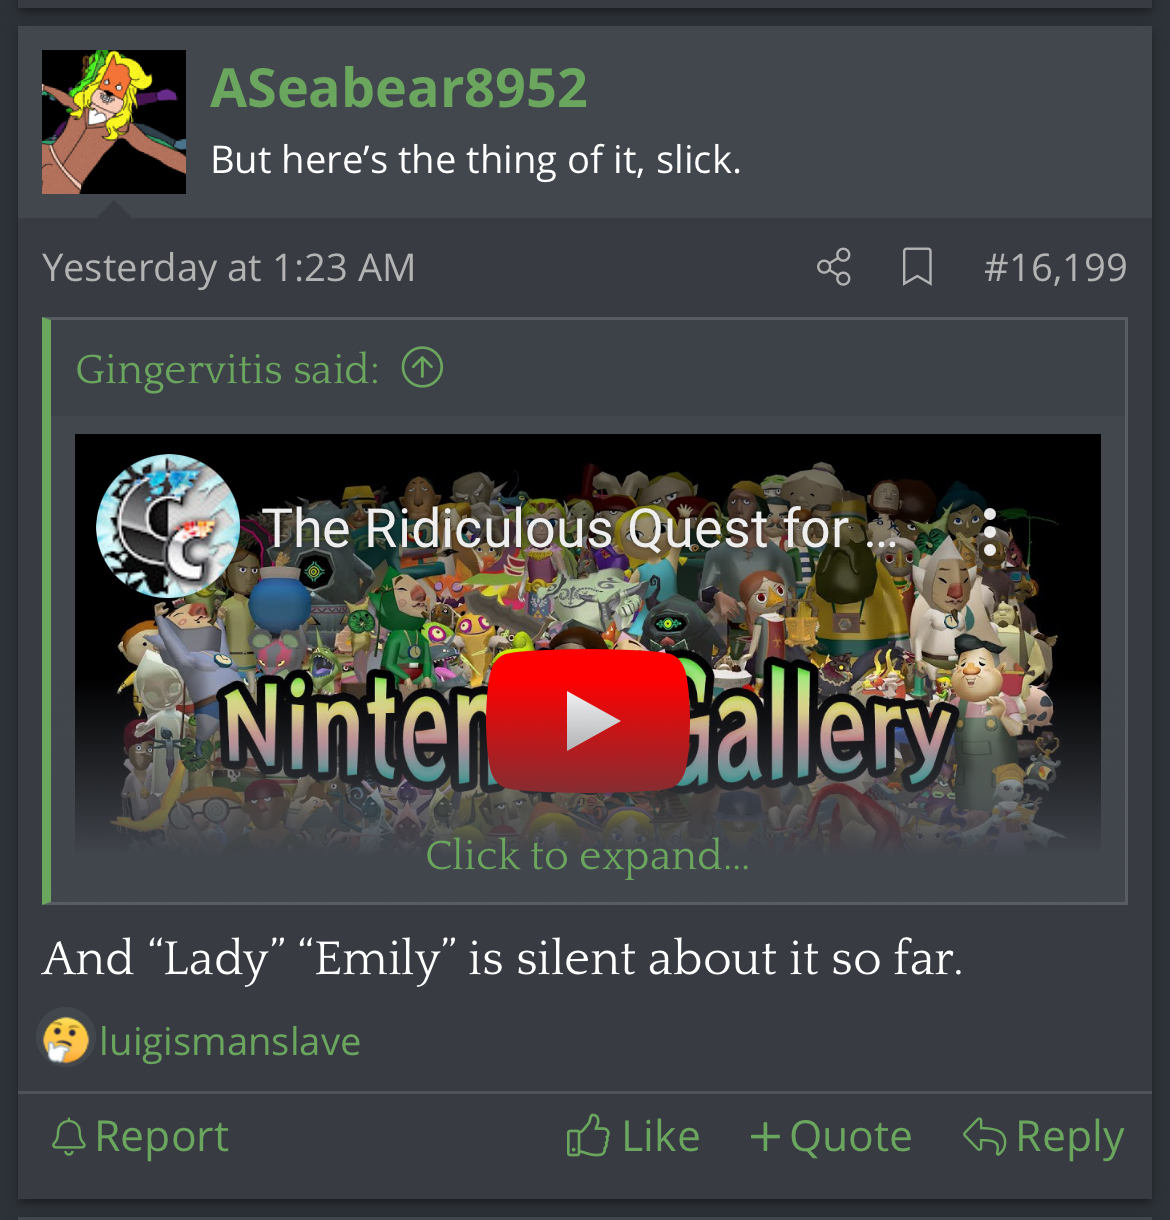Open the luigismanslave reactions link
The image size is (1170, 1220).
(230, 1041)
